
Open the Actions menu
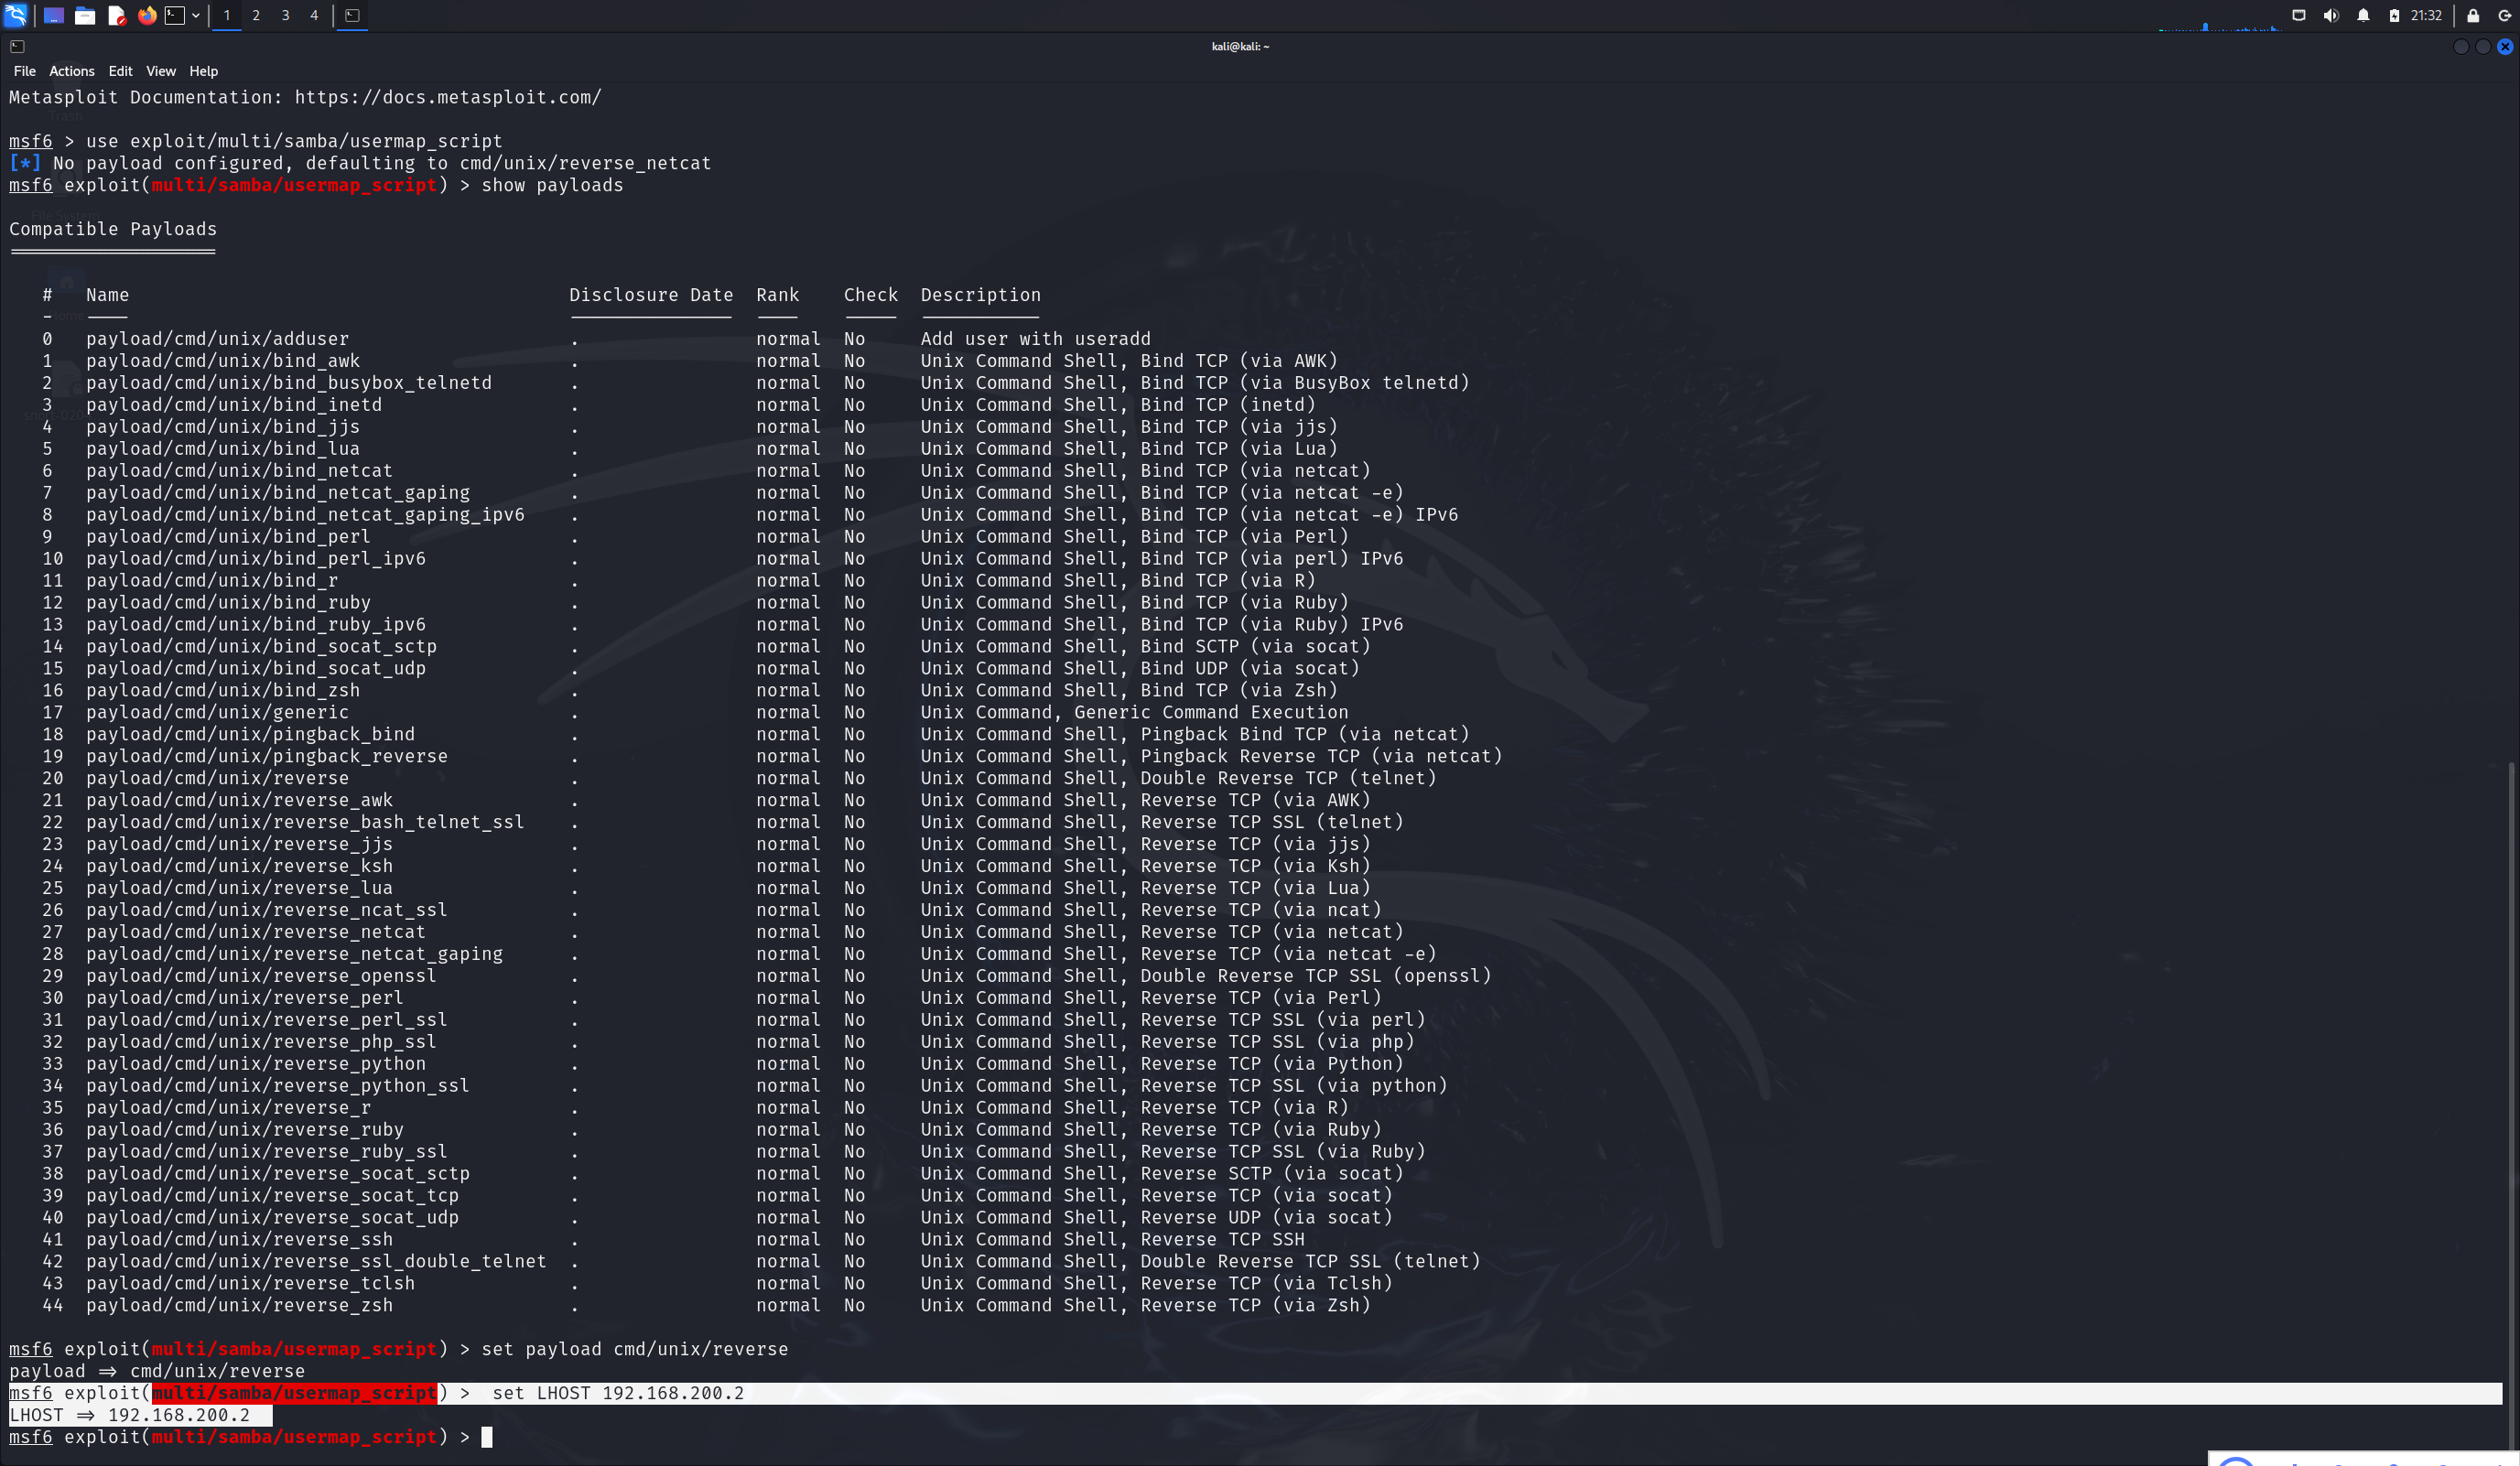[x=72, y=71]
